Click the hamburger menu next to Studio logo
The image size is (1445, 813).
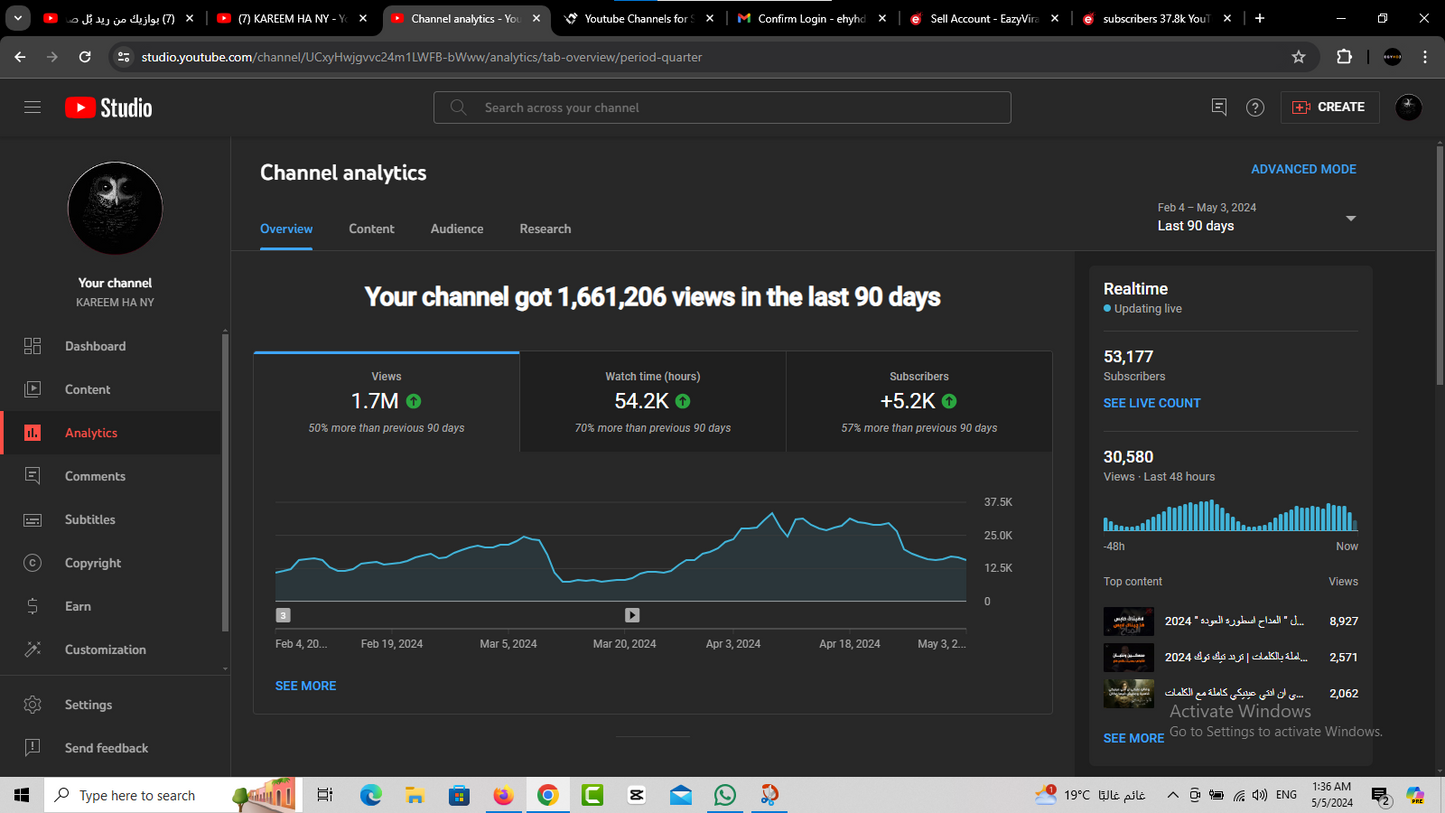point(32,107)
